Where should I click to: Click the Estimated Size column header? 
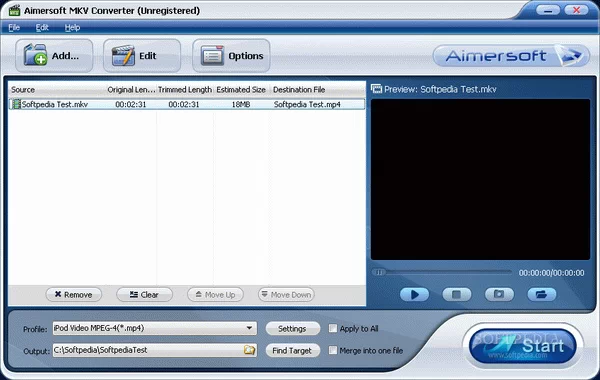pyautogui.click(x=241, y=90)
